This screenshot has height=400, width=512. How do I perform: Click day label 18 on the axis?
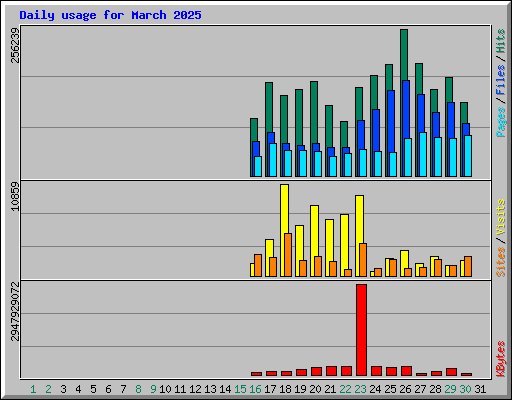click(x=285, y=389)
